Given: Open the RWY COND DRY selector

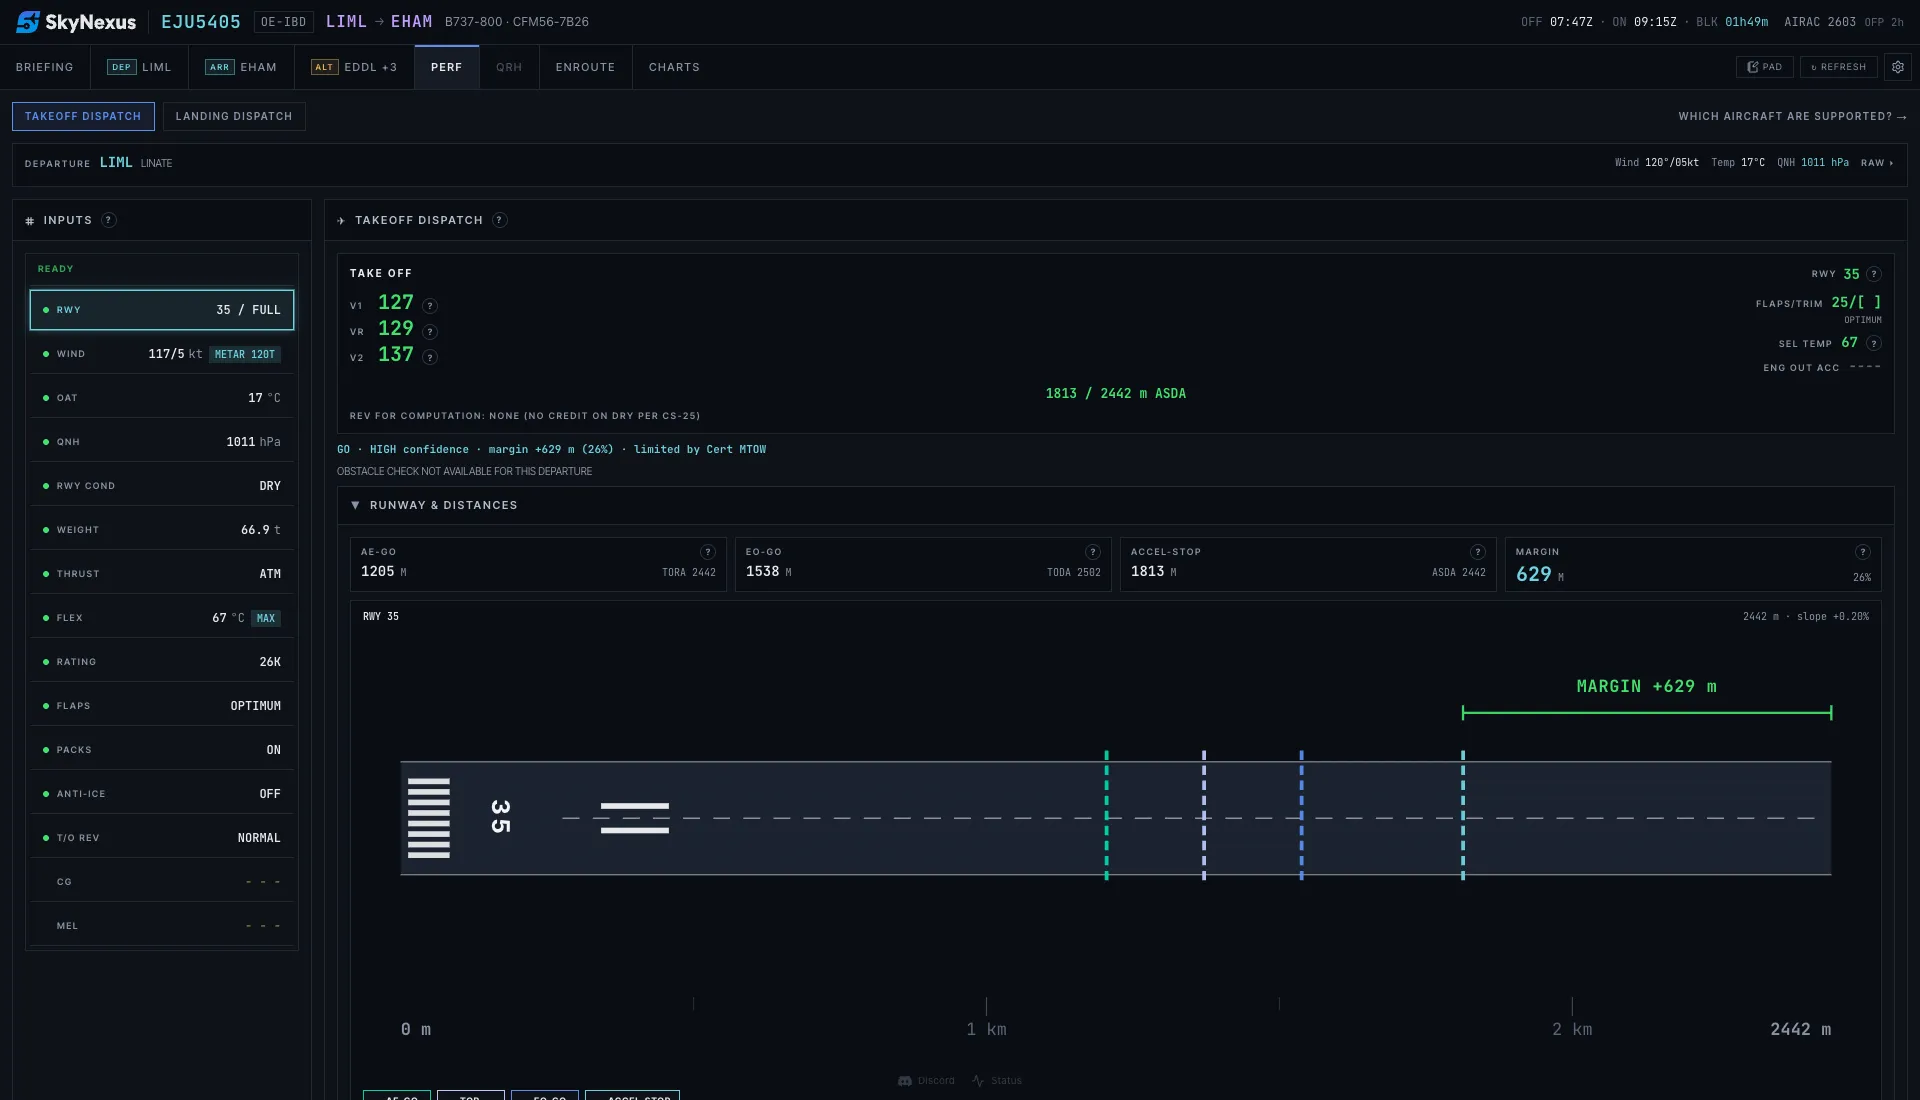Looking at the screenshot, I should [x=162, y=486].
